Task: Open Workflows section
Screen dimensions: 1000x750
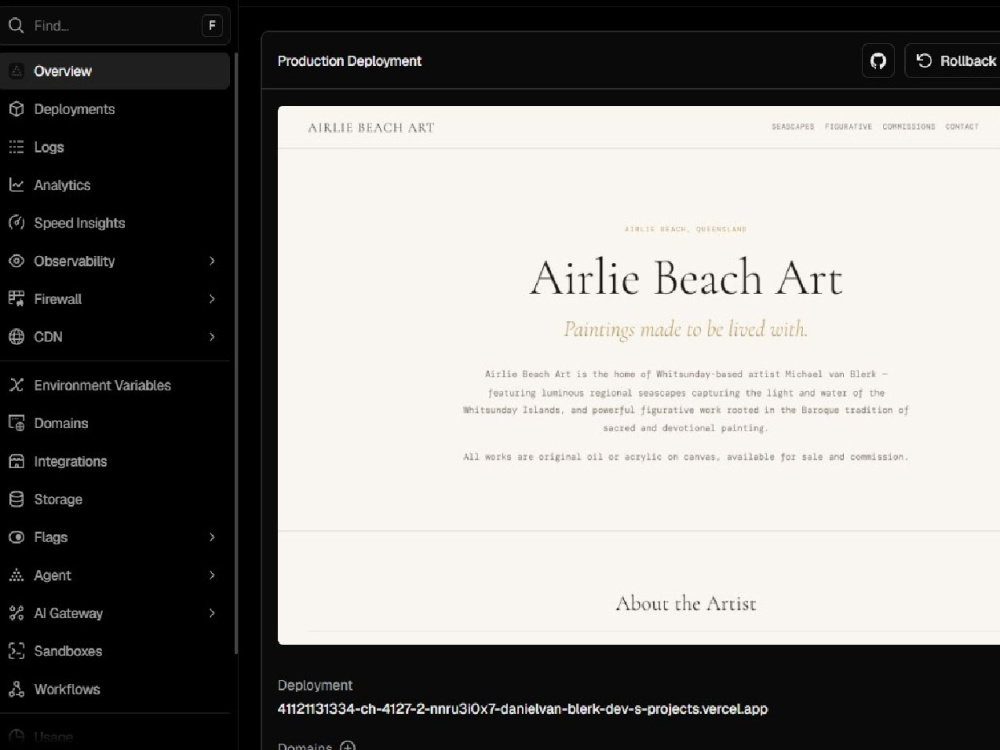Action: pos(115,689)
